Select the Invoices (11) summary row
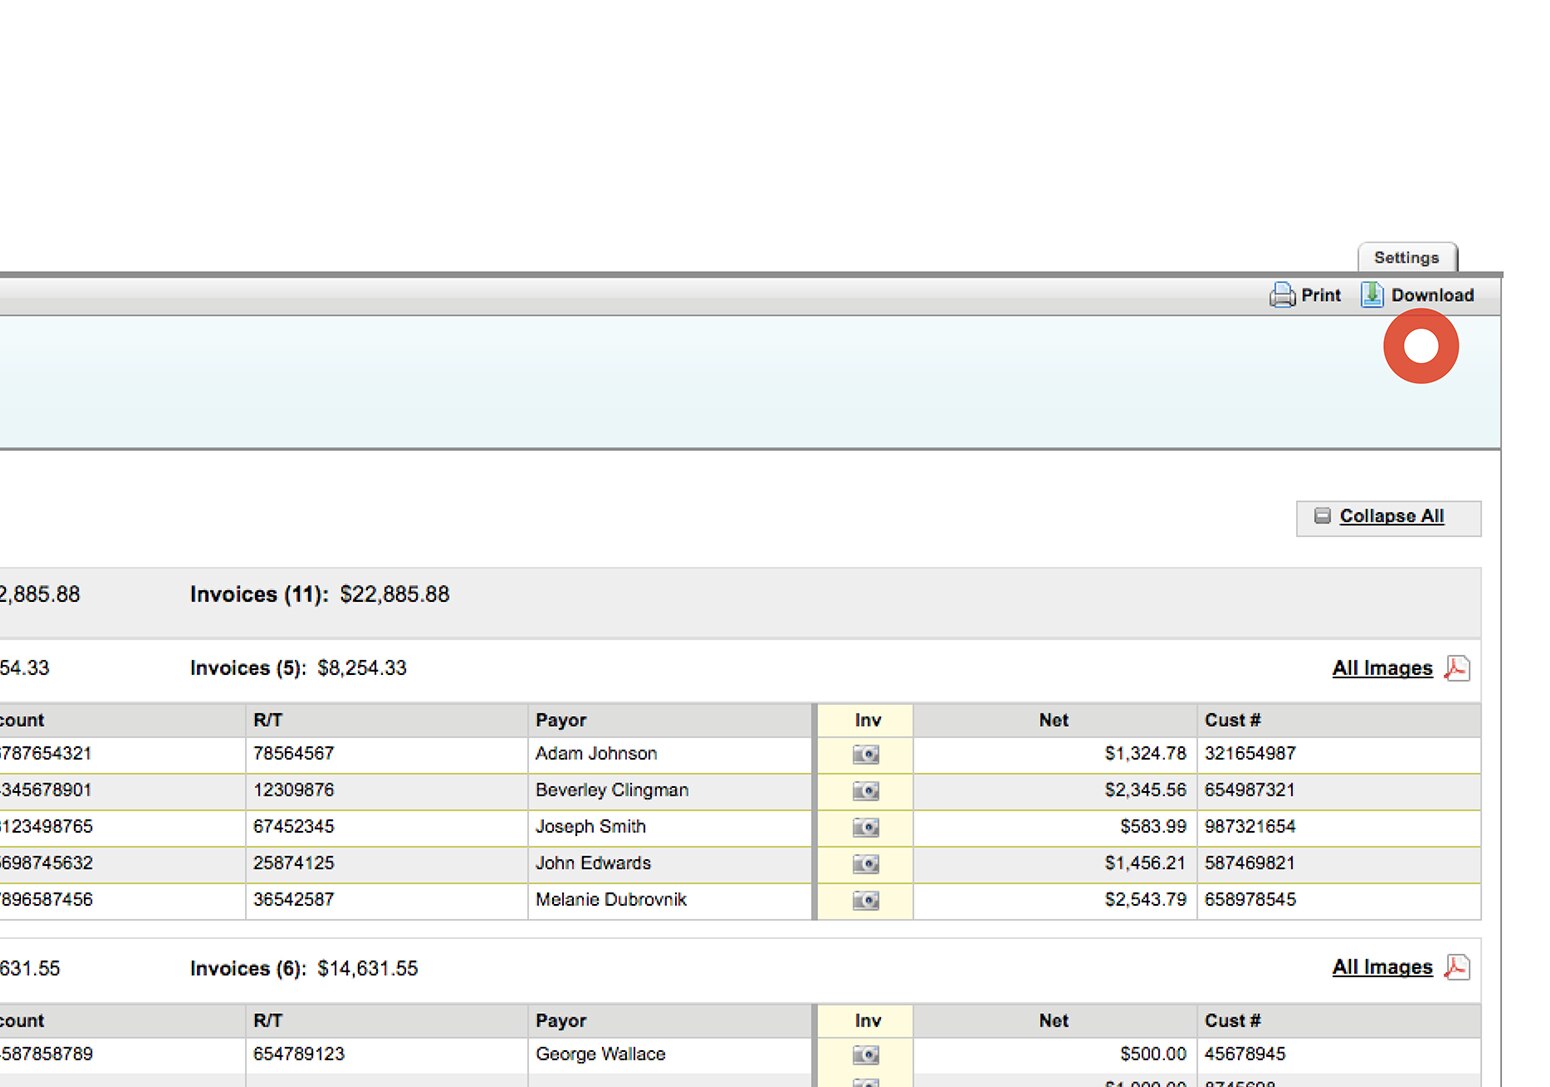This screenshot has height=1087, width=1550. pyautogui.click(x=319, y=594)
